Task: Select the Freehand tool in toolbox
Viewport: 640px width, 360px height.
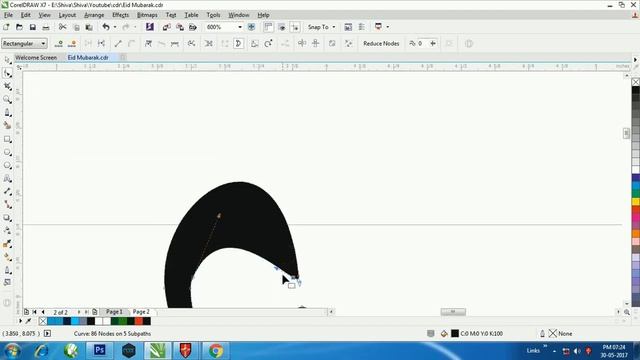Action: click(x=7, y=113)
